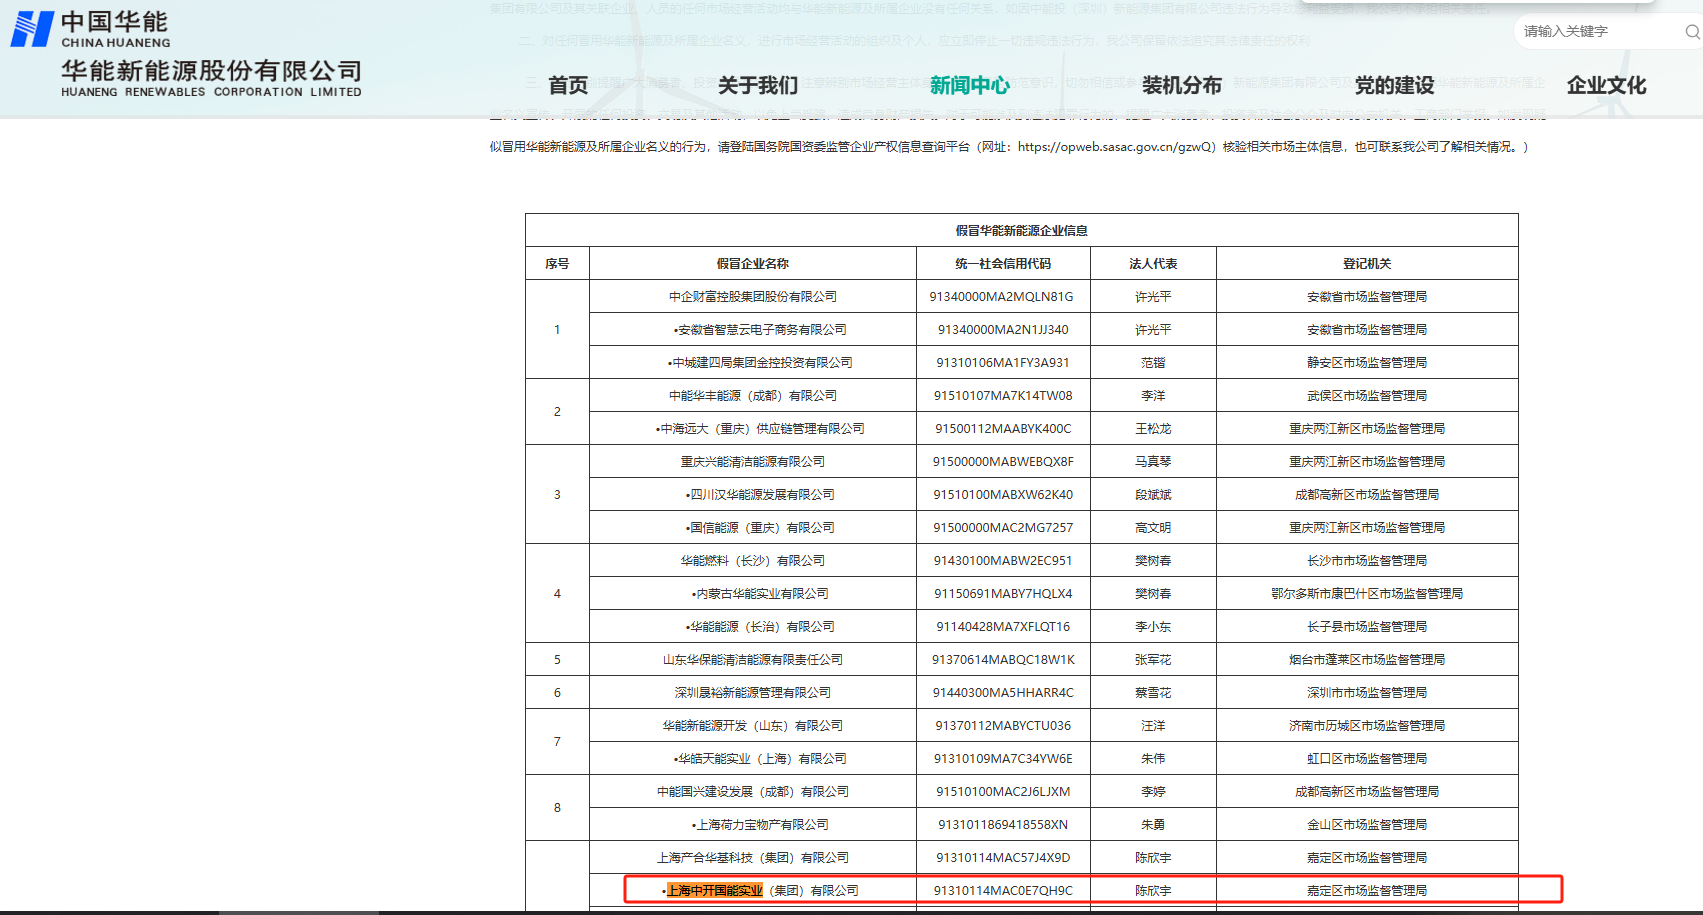
Task: Click the China Huaneng logo icon
Action: point(32,29)
